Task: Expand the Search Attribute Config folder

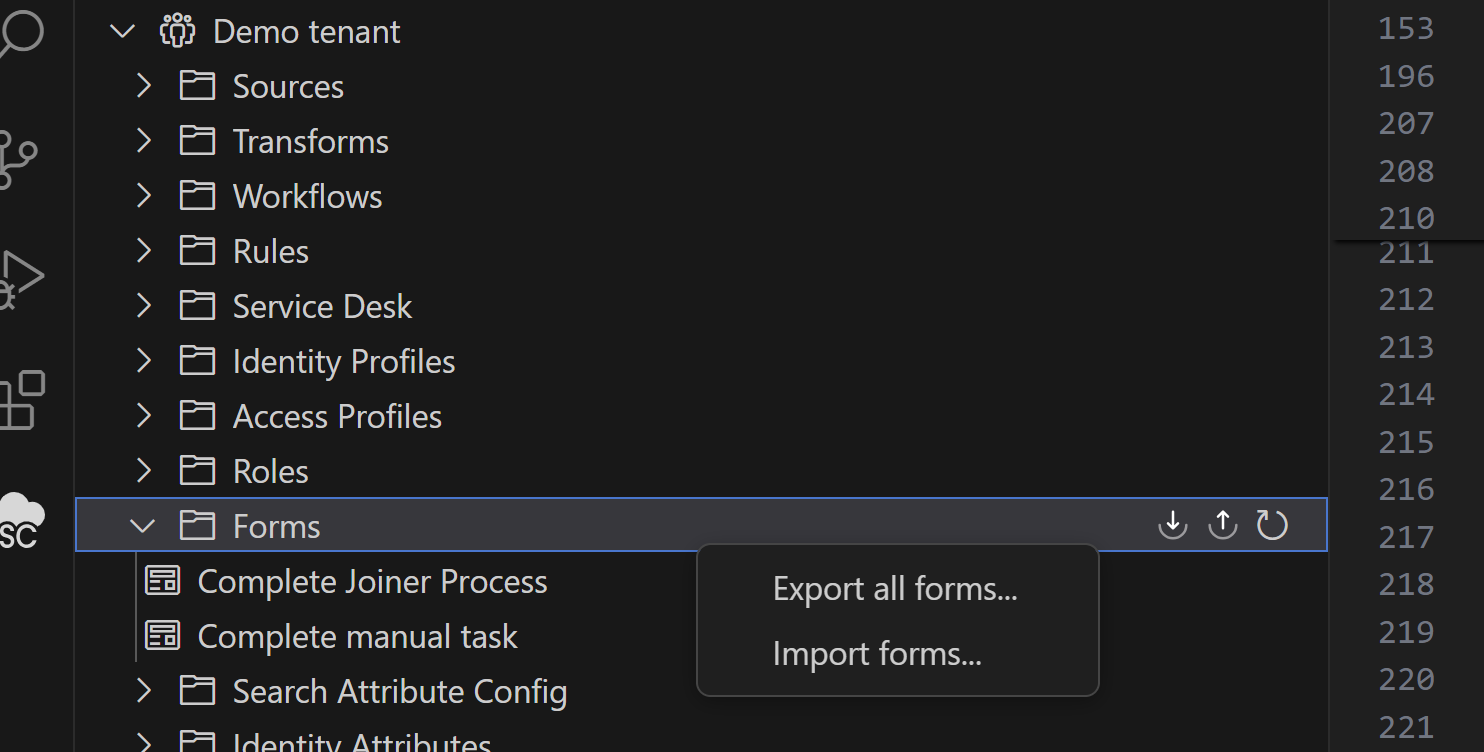Action: point(144,691)
